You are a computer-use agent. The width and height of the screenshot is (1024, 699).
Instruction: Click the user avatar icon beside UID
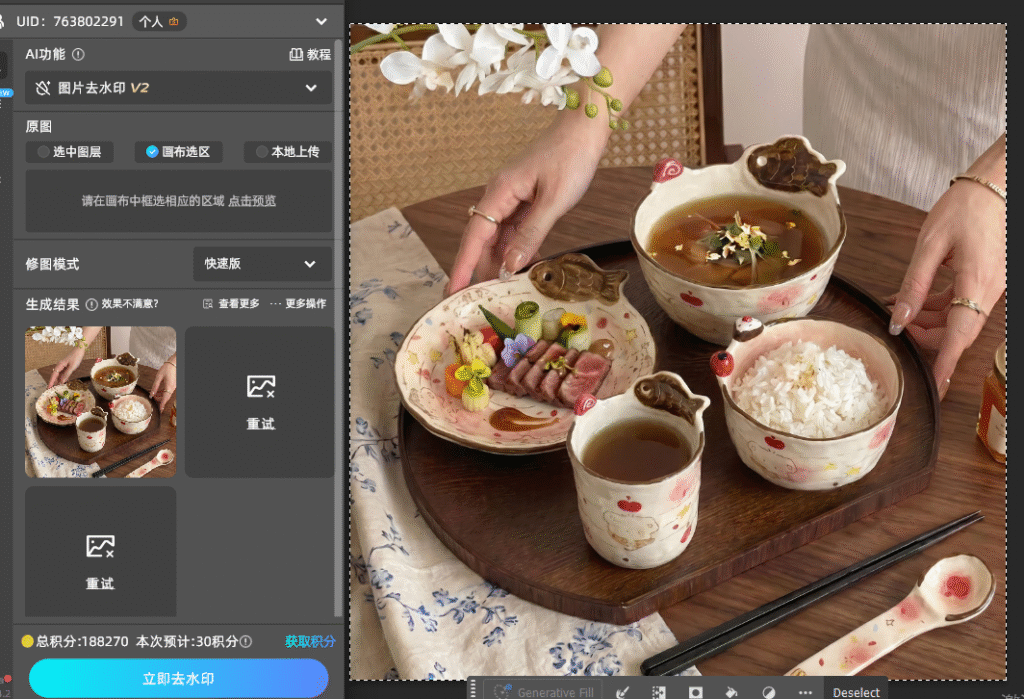(x=2, y=22)
